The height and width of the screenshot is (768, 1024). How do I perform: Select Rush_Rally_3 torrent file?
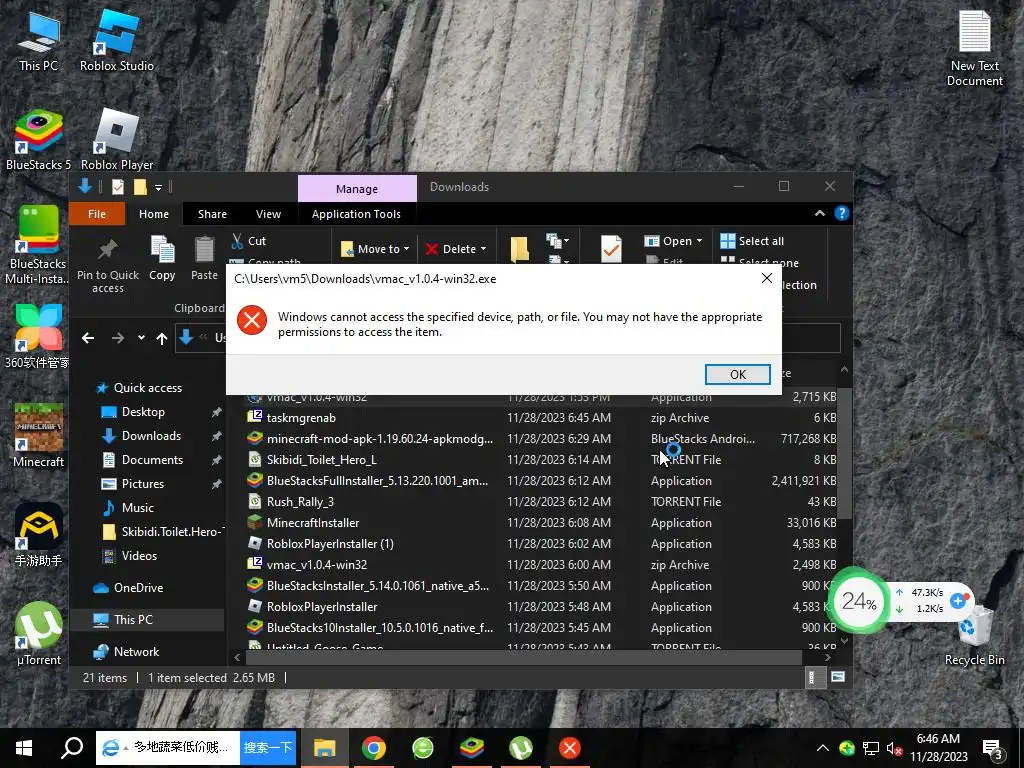tap(541, 502)
